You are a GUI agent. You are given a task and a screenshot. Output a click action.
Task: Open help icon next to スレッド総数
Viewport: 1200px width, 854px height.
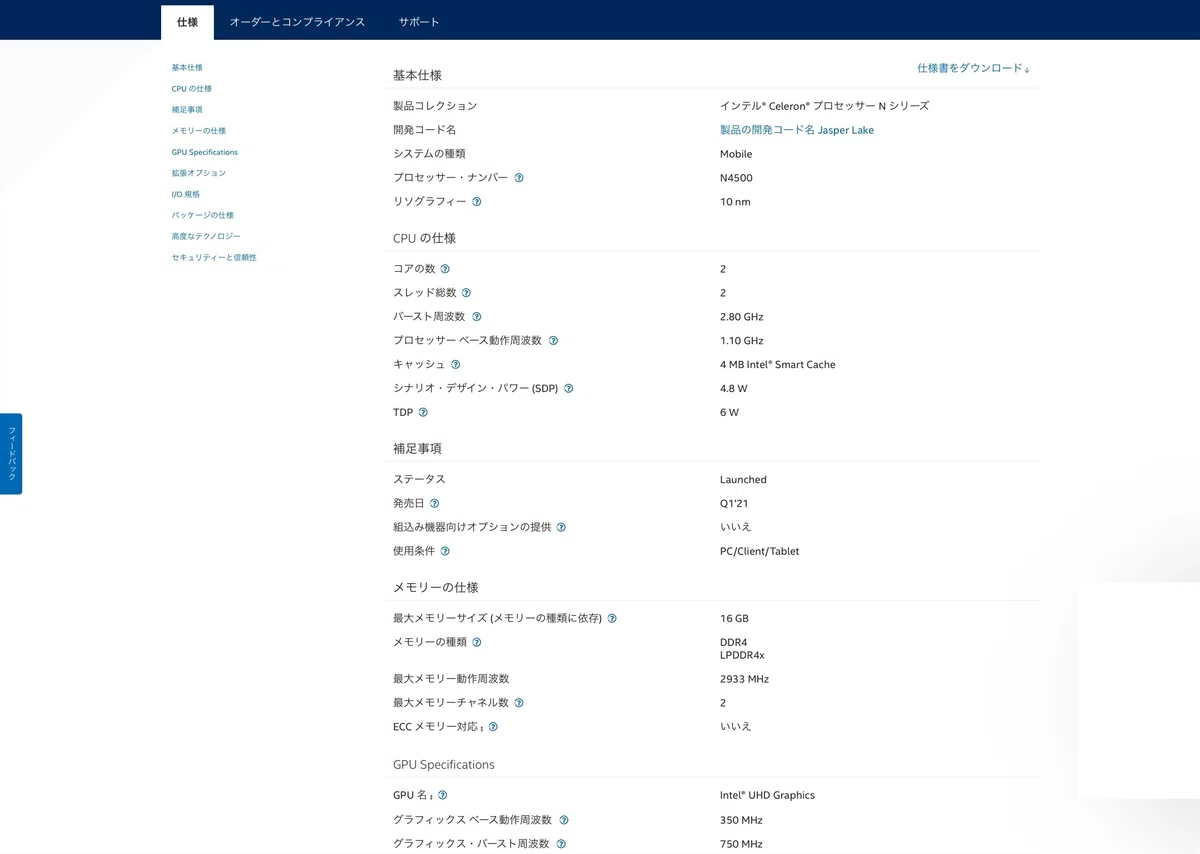click(466, 293)
